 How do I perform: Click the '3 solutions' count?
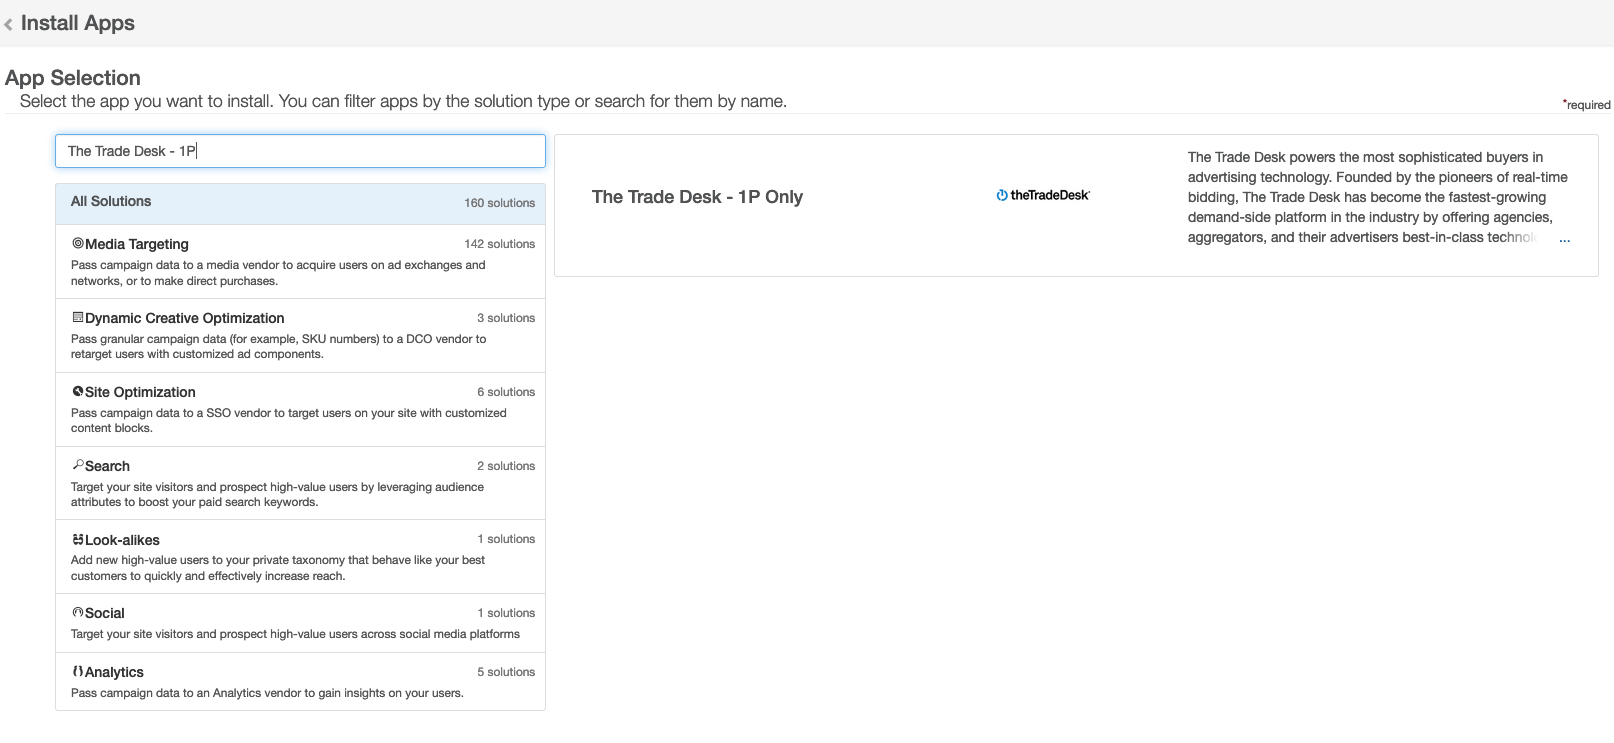pos(506,318)
